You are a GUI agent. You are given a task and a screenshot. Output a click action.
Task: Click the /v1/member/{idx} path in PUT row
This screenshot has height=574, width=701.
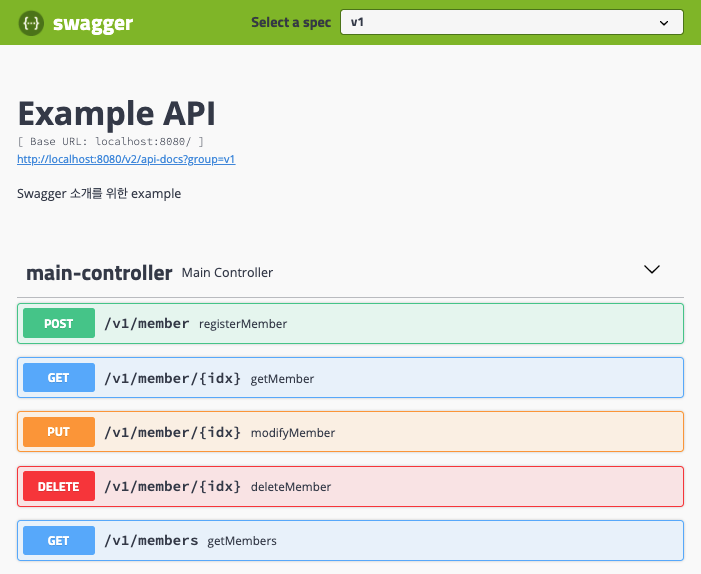[173, 432]
